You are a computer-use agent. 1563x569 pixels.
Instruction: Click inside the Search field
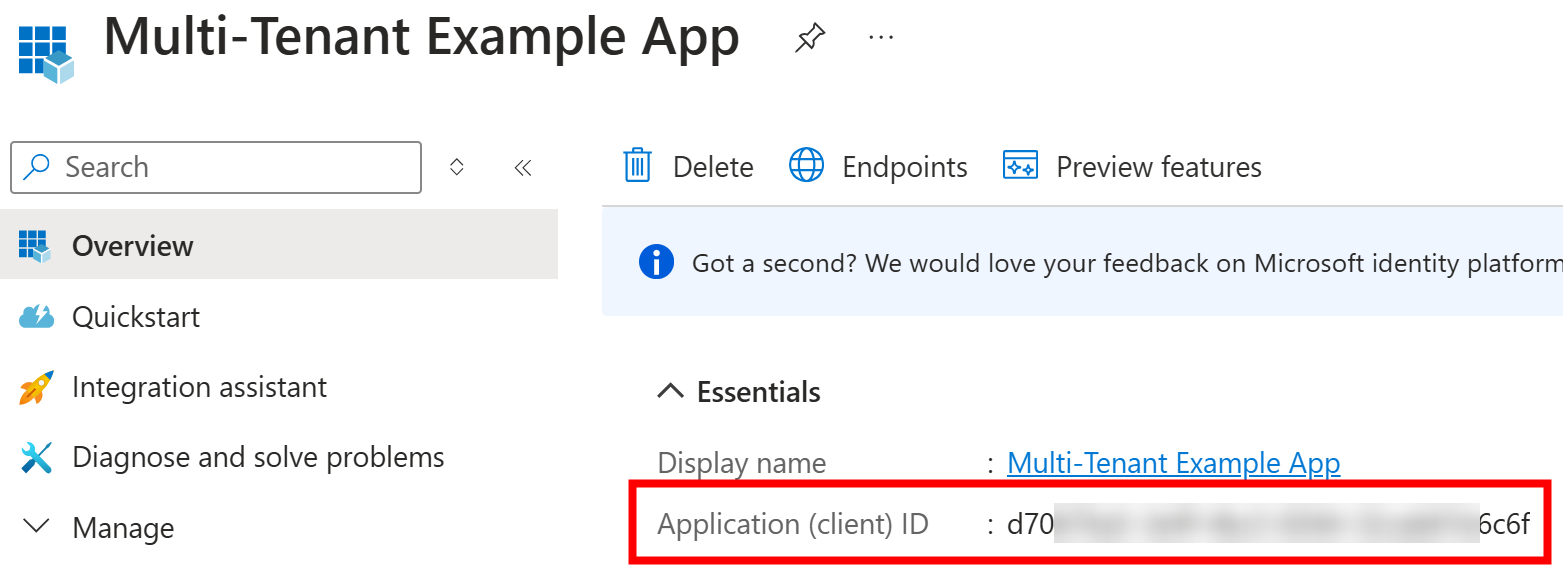[x=216, y=167]
